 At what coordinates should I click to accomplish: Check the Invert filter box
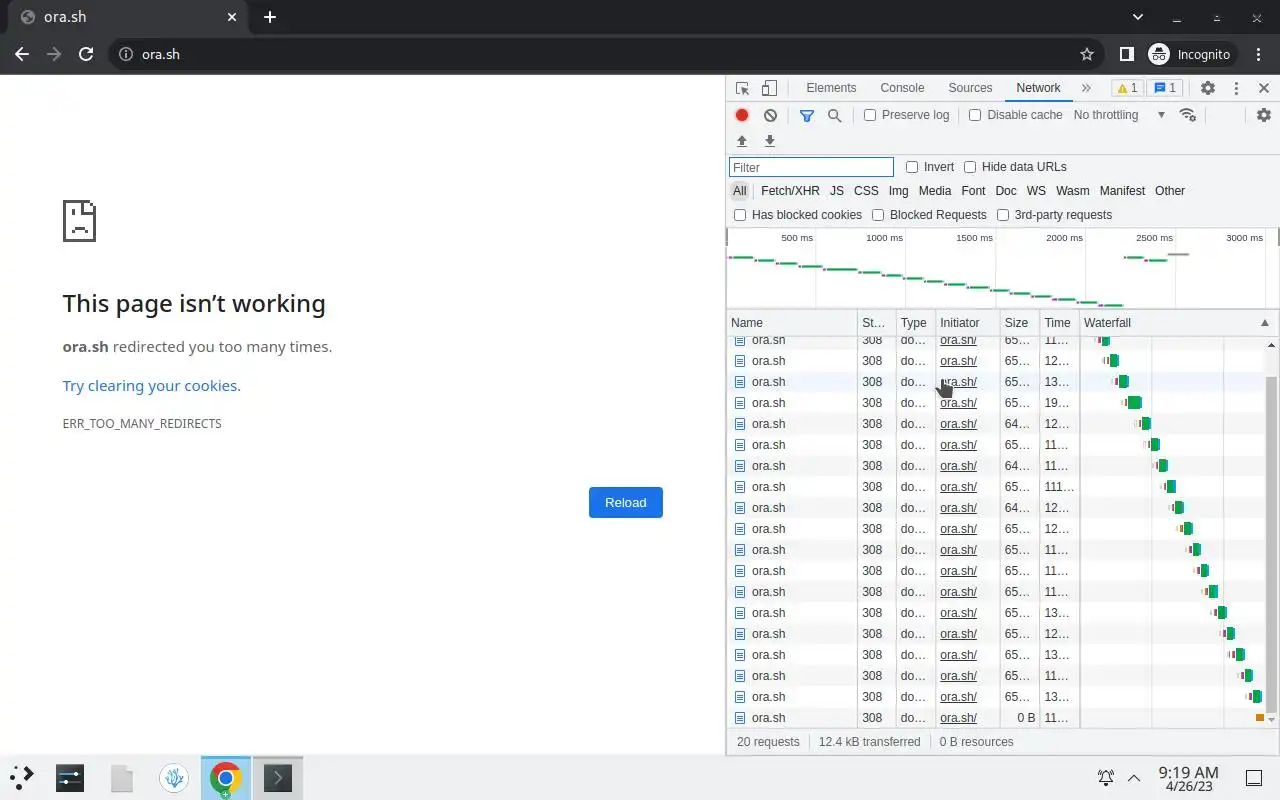point(912,167)
